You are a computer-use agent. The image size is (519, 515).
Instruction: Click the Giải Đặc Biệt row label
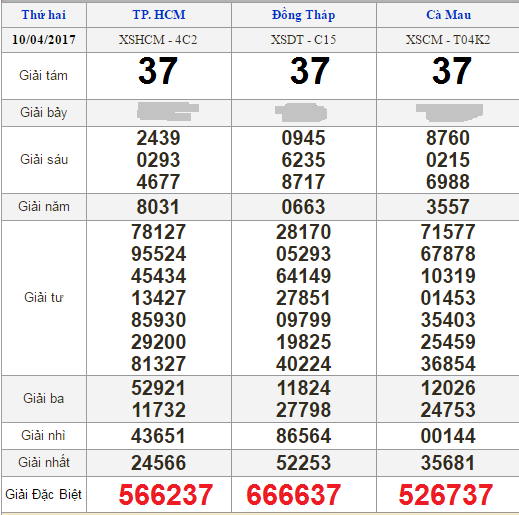pyautogui.click(x=43, y=494)
